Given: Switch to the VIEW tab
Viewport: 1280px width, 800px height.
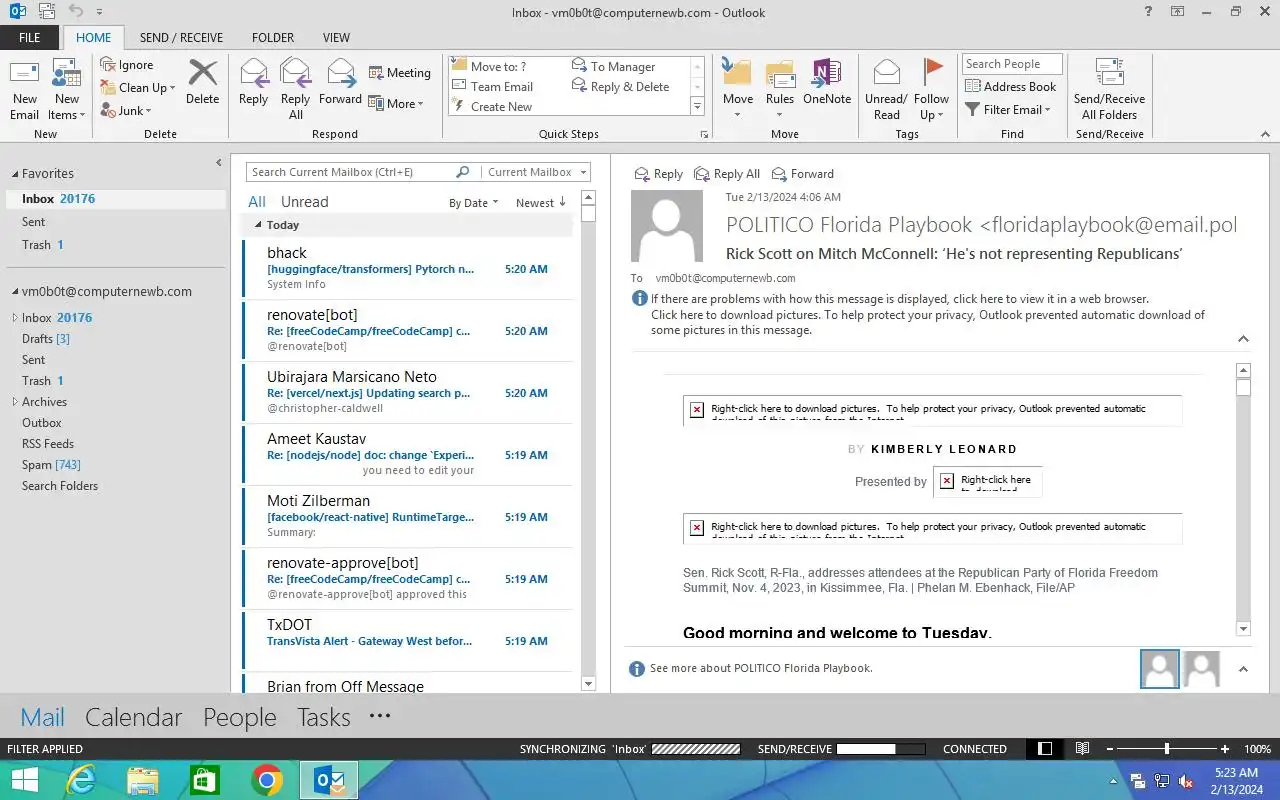Looking at the screenshot, I should click(x=336, y=38).
